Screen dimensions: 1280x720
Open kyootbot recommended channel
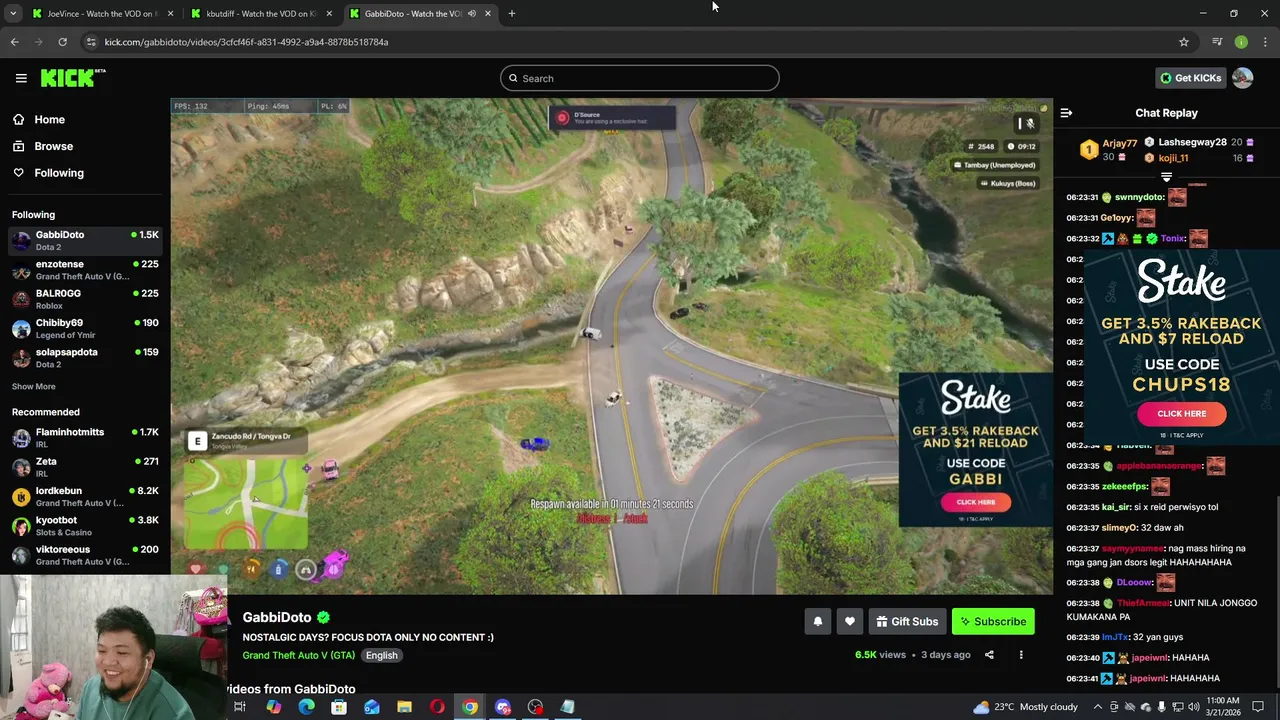pyautogui.click(x=85, y=525)
